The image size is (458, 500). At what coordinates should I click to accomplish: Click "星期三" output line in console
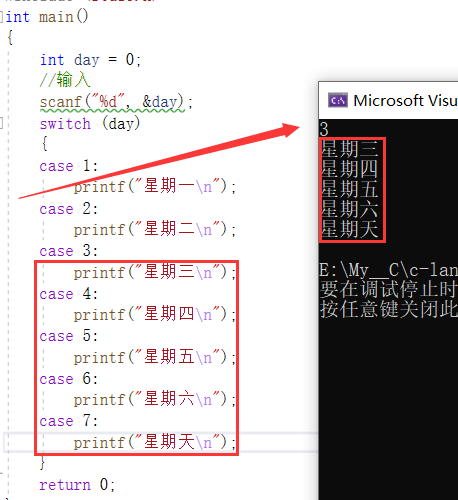(x=350, y=149)
